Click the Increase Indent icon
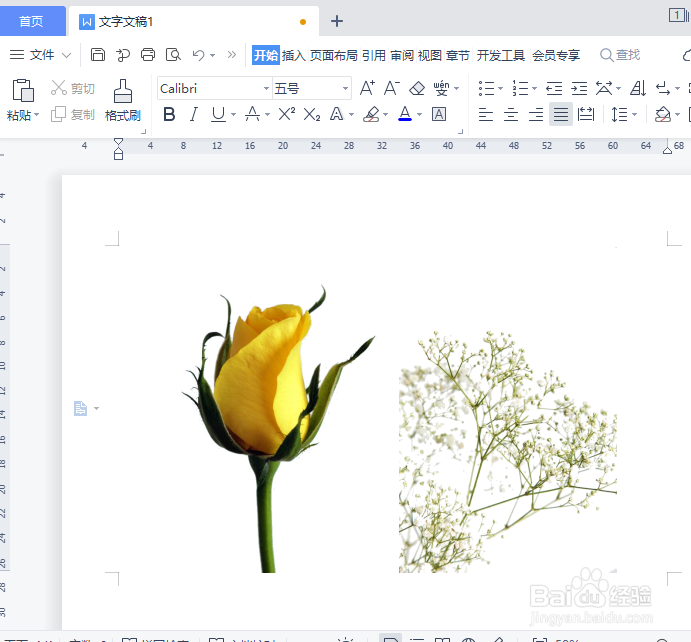This screenshot has height=642, width=691. [579, 88]
